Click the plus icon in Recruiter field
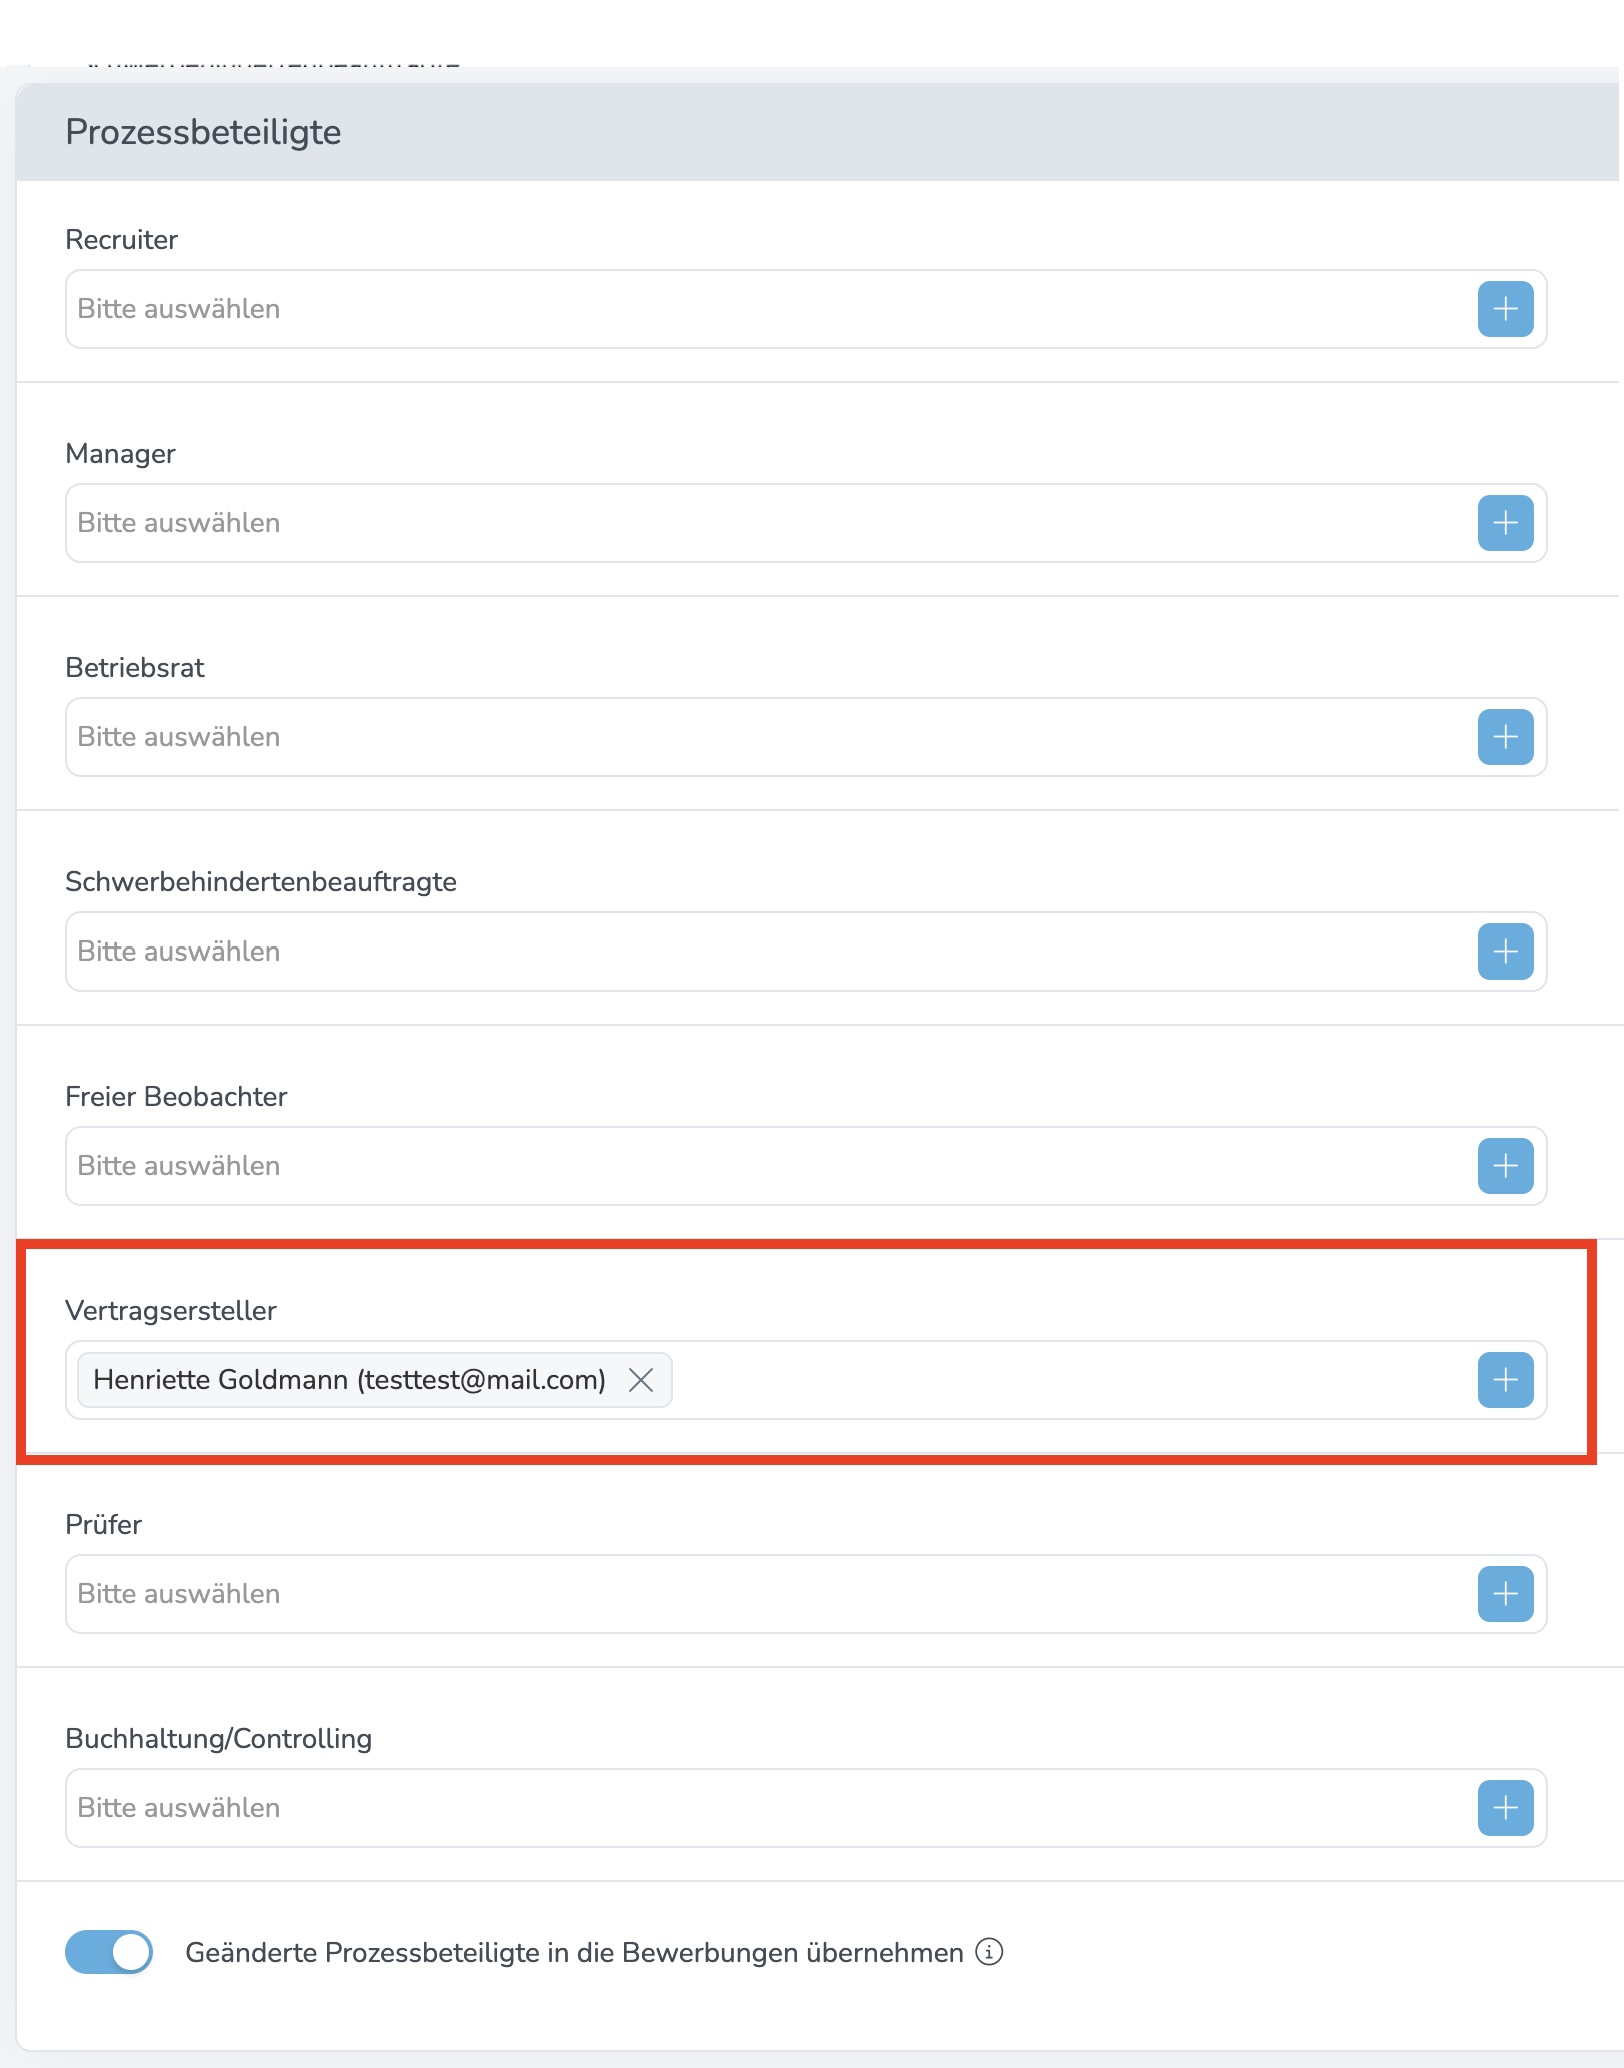Viewport: 1624px width, 2068px height. coord(1505,309)
